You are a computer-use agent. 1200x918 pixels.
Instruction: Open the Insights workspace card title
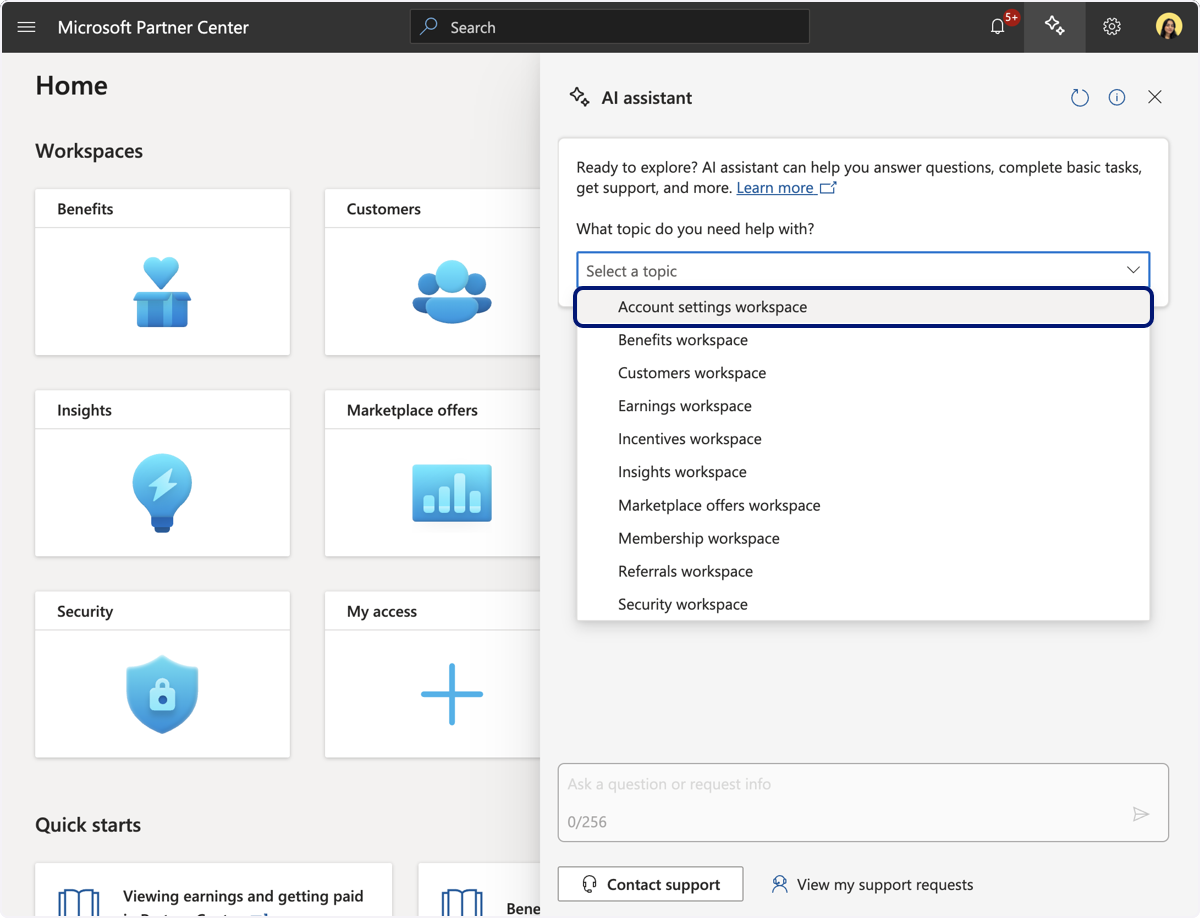[x=84, y=410]
